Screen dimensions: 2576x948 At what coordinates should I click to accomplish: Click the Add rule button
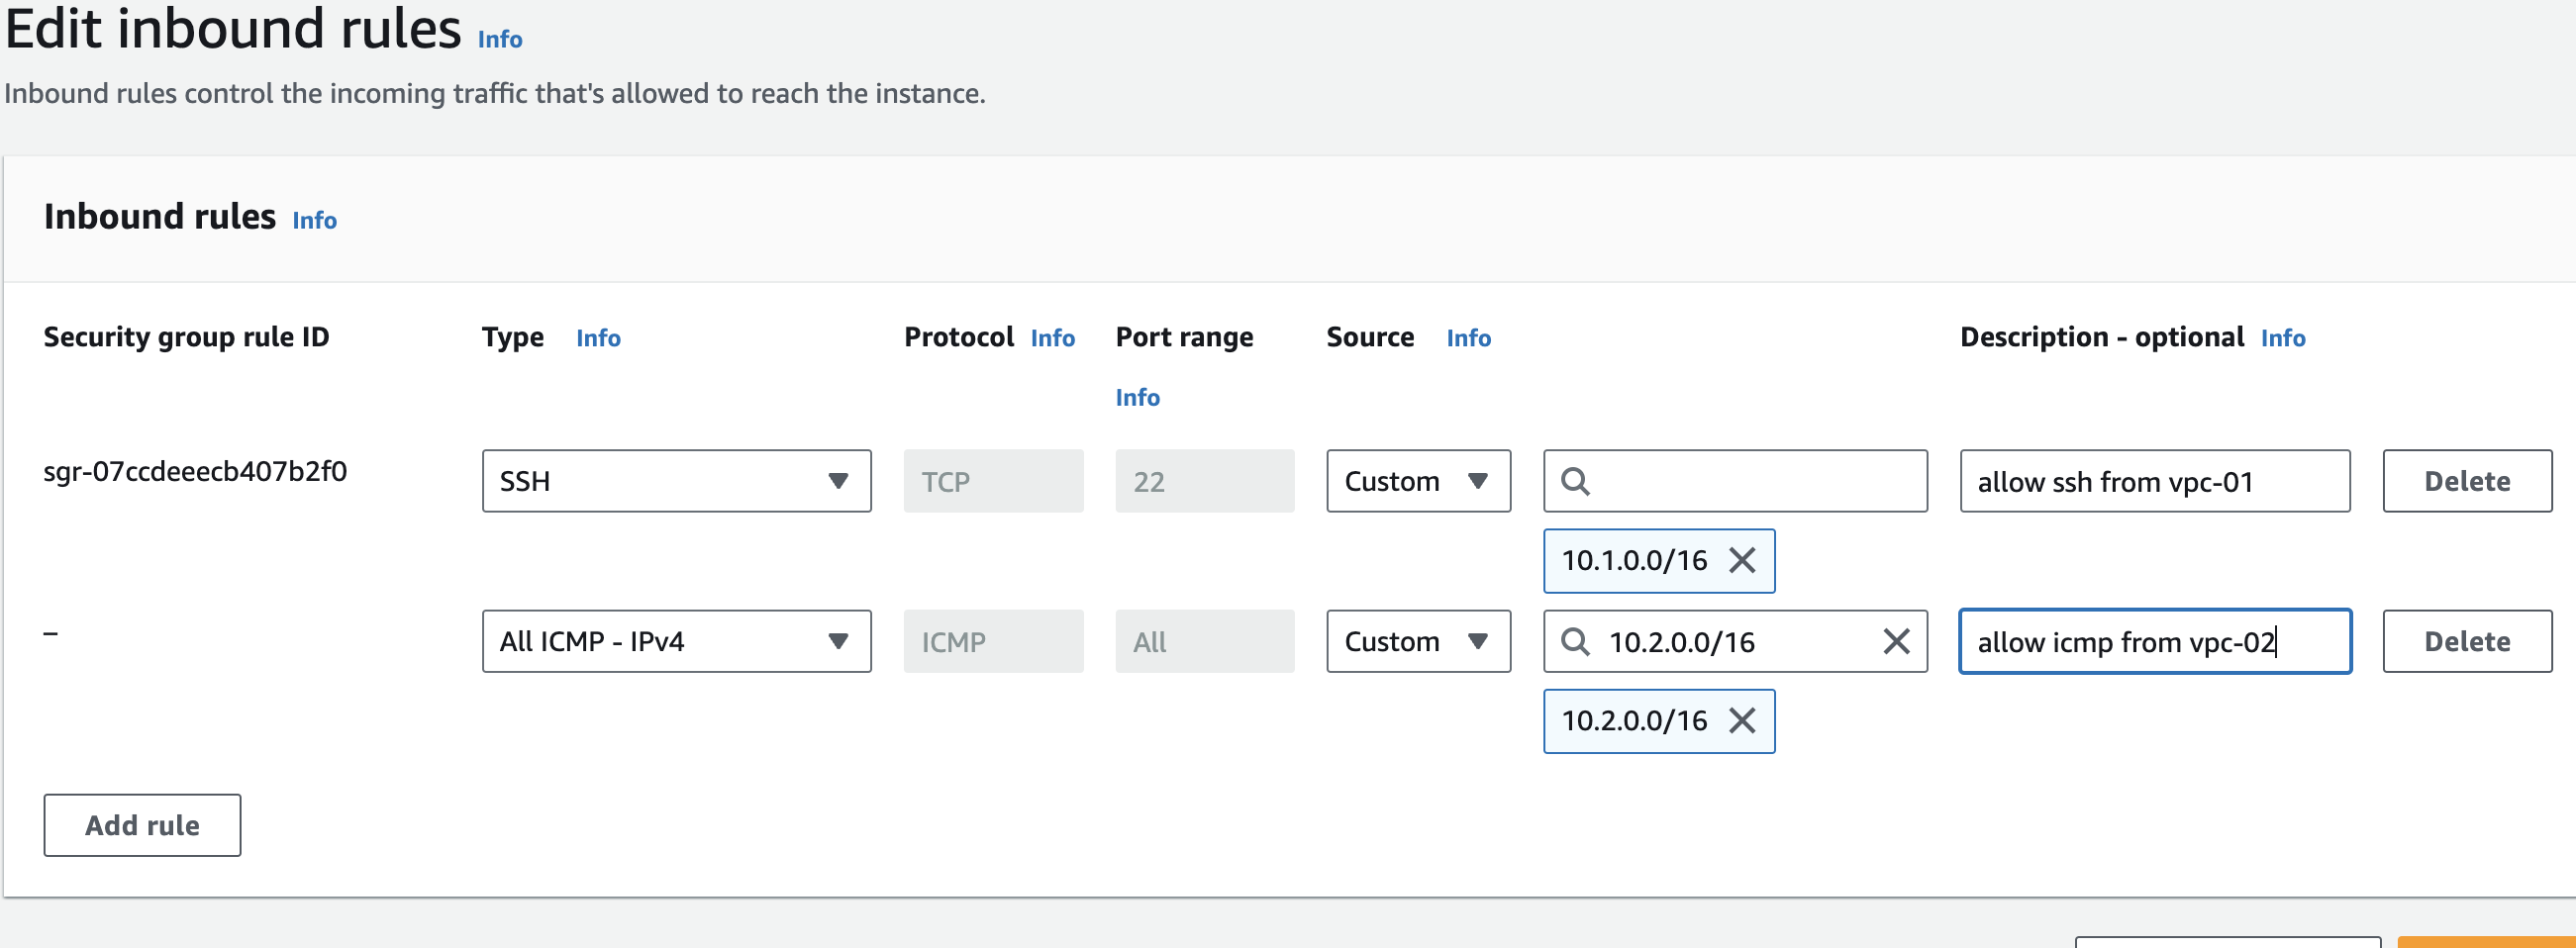[142, 826]
